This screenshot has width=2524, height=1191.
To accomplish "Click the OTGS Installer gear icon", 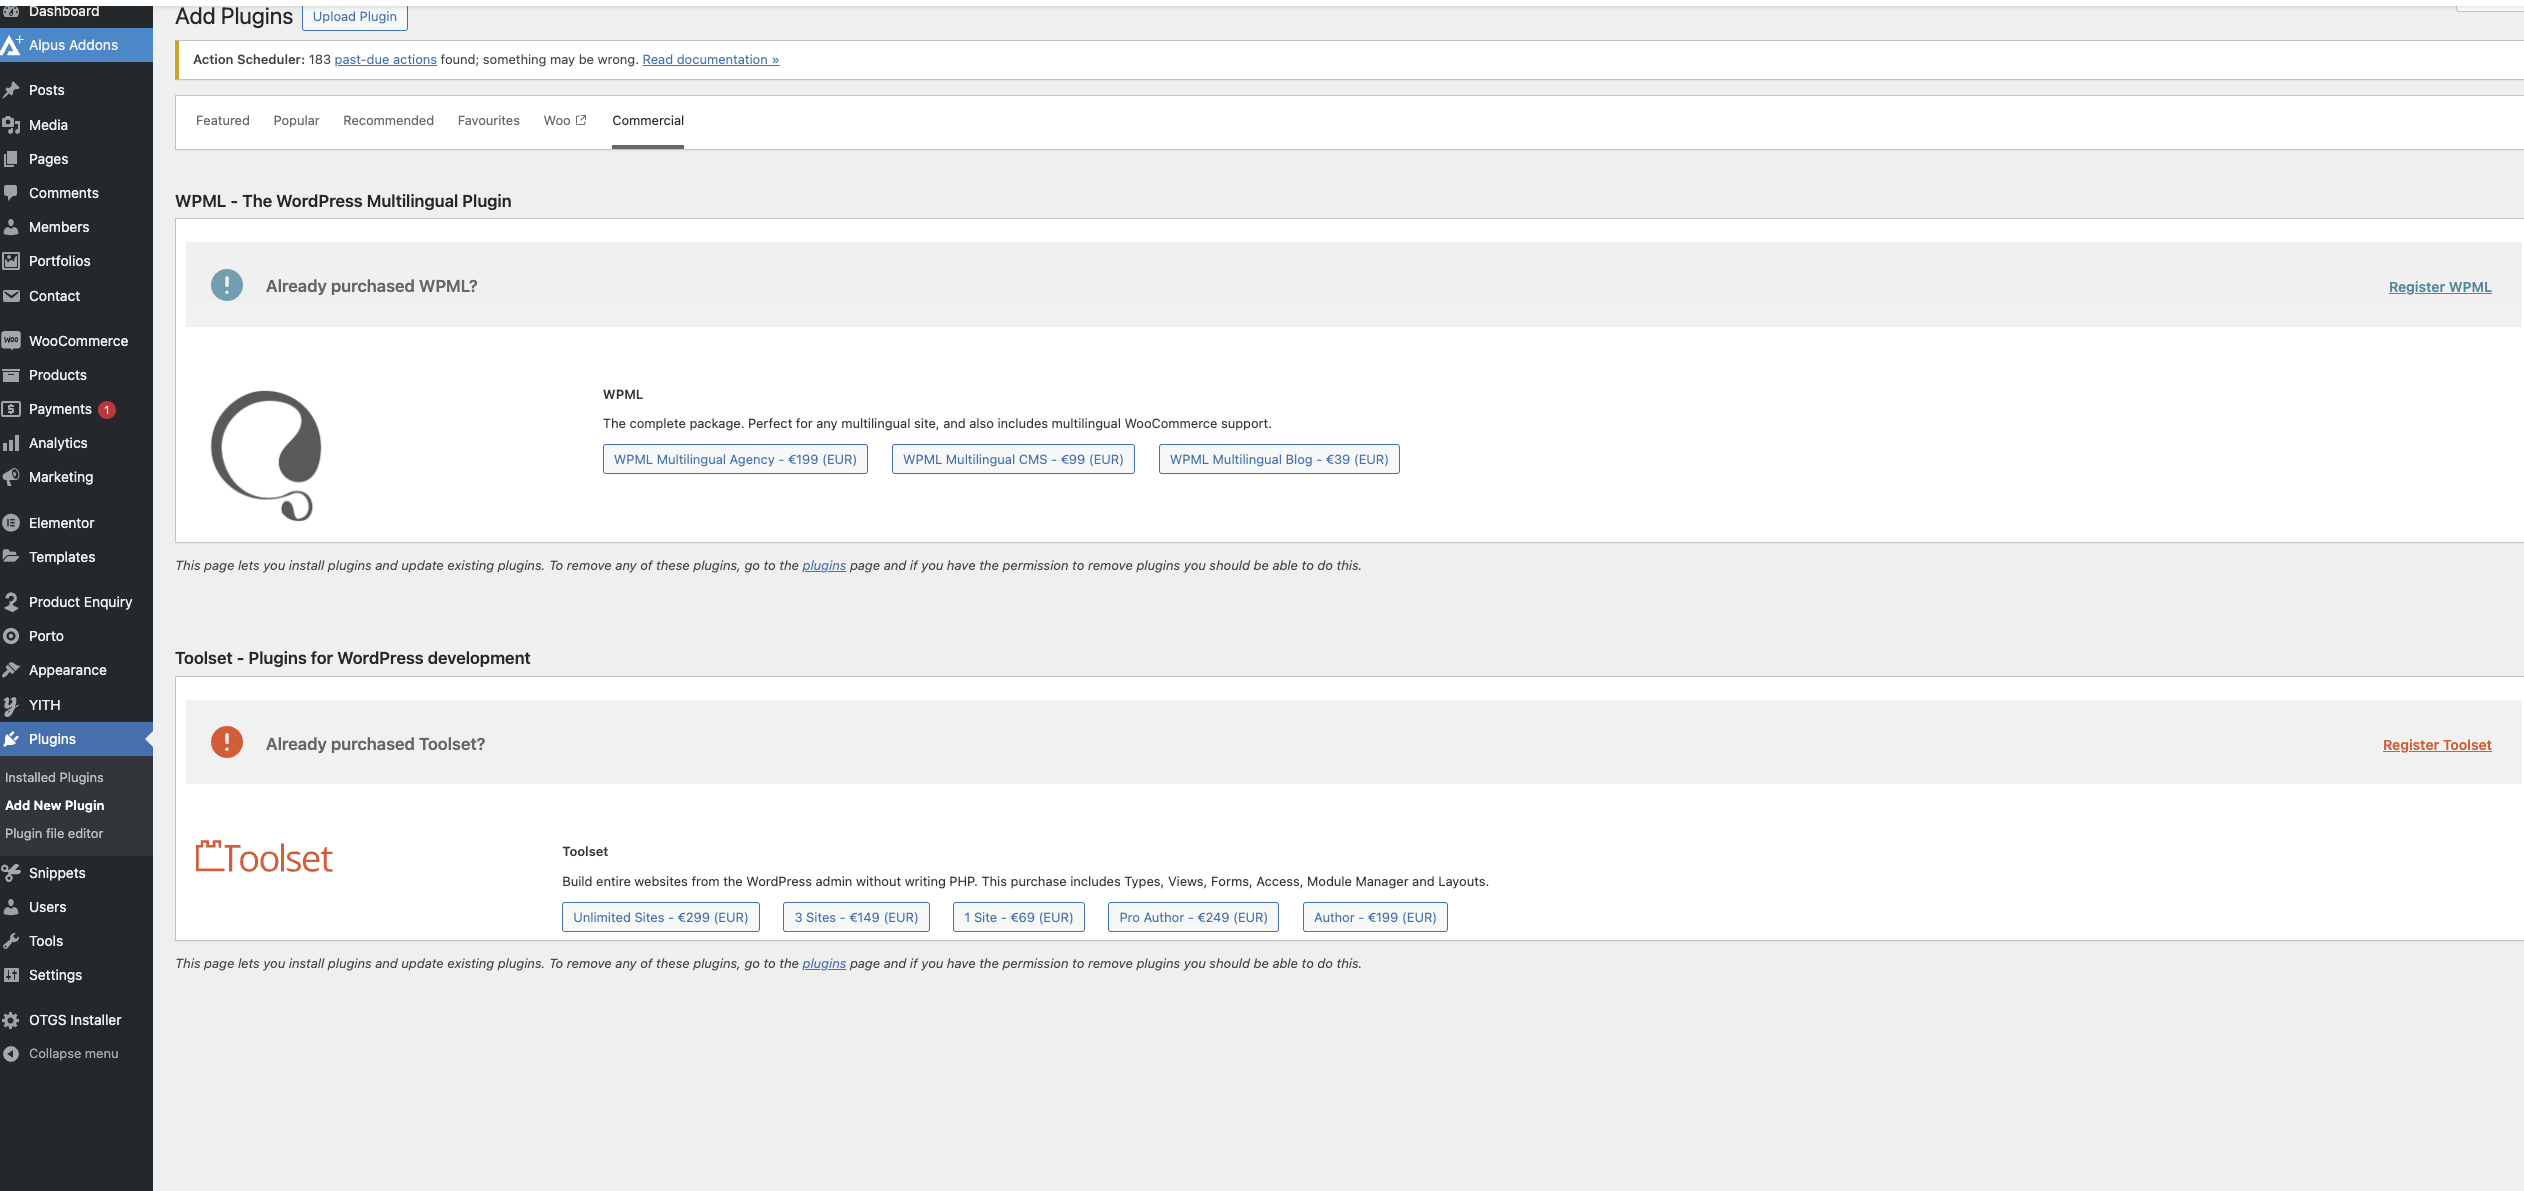I will 12,1020.
